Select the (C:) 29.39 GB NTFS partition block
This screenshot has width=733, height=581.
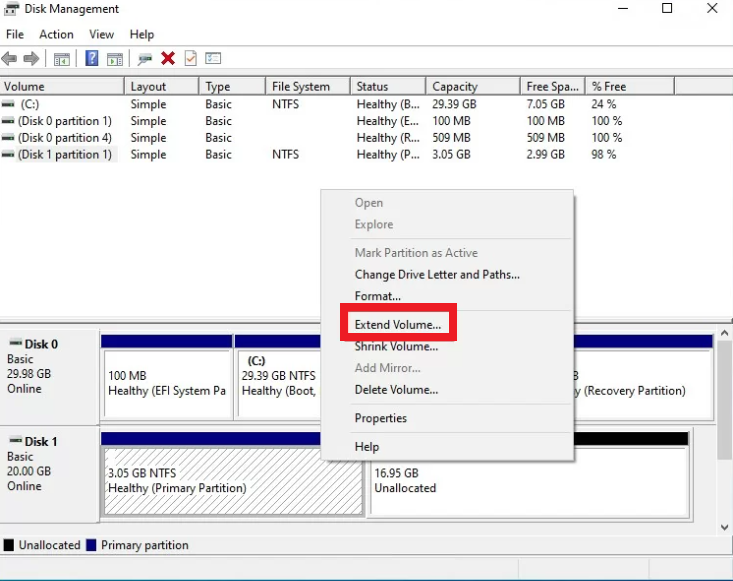click(x=278, y=375)
